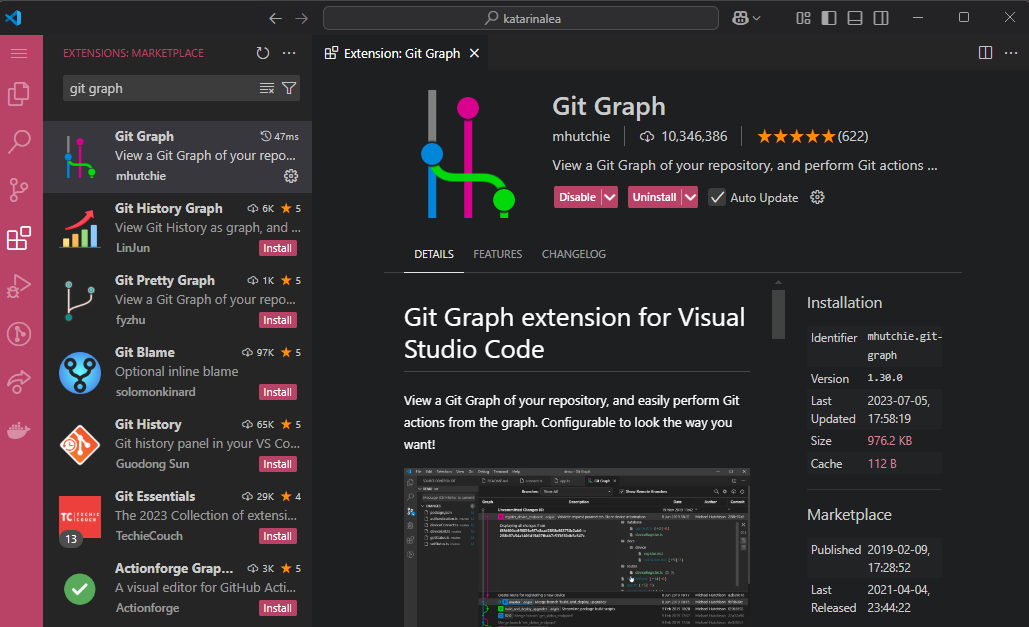The width and height of the screenshot is (1029, 627).
Task: Open the Git Graph activity bar icon
Action: pyautogui.click(x=19, y=334)
